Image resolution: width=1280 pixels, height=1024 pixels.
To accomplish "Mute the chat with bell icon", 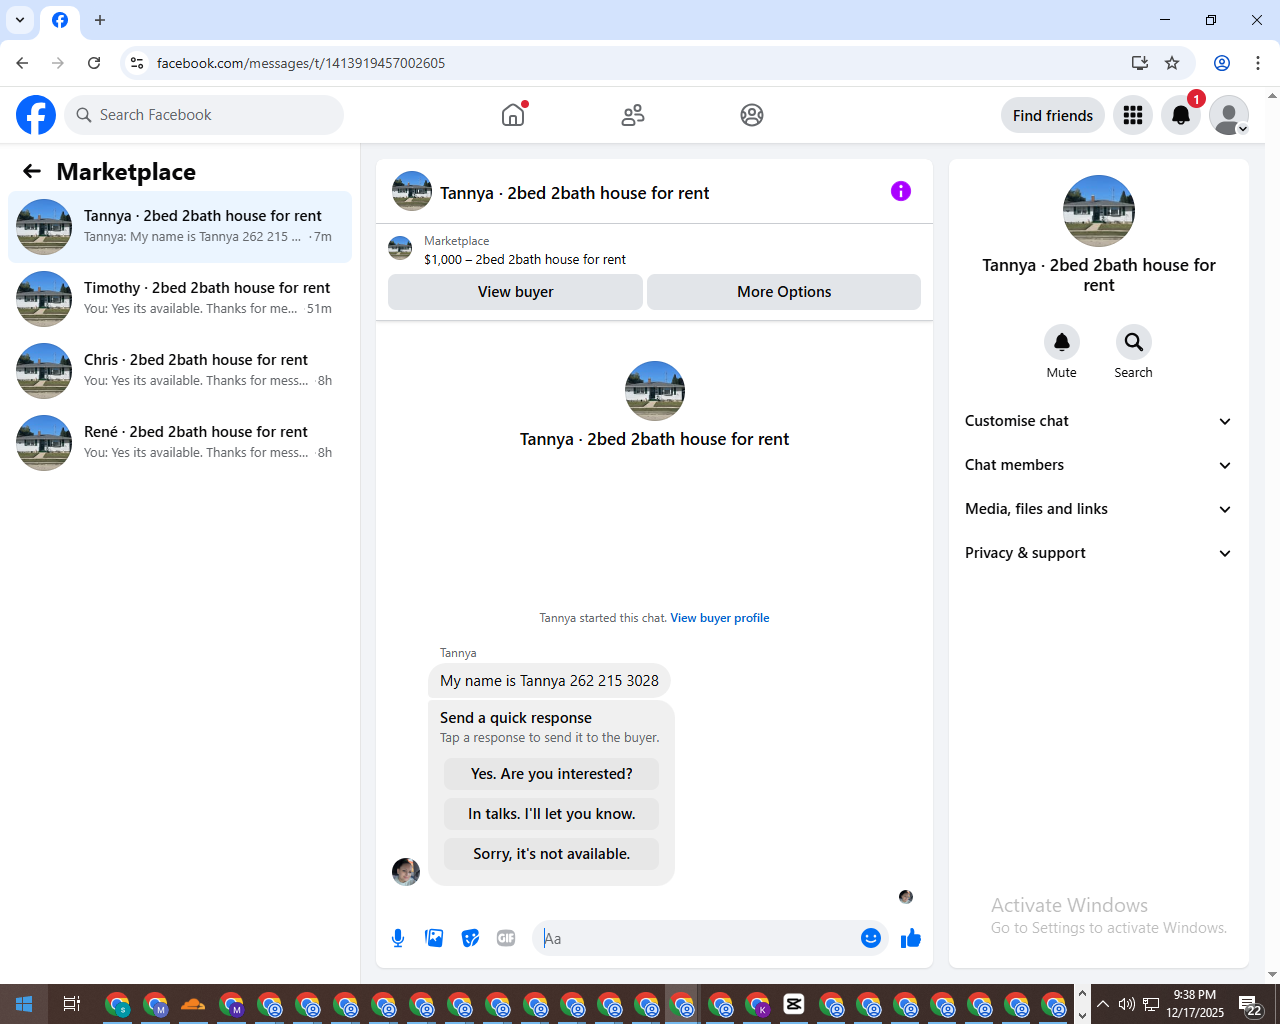I will tap(1062, 342).
